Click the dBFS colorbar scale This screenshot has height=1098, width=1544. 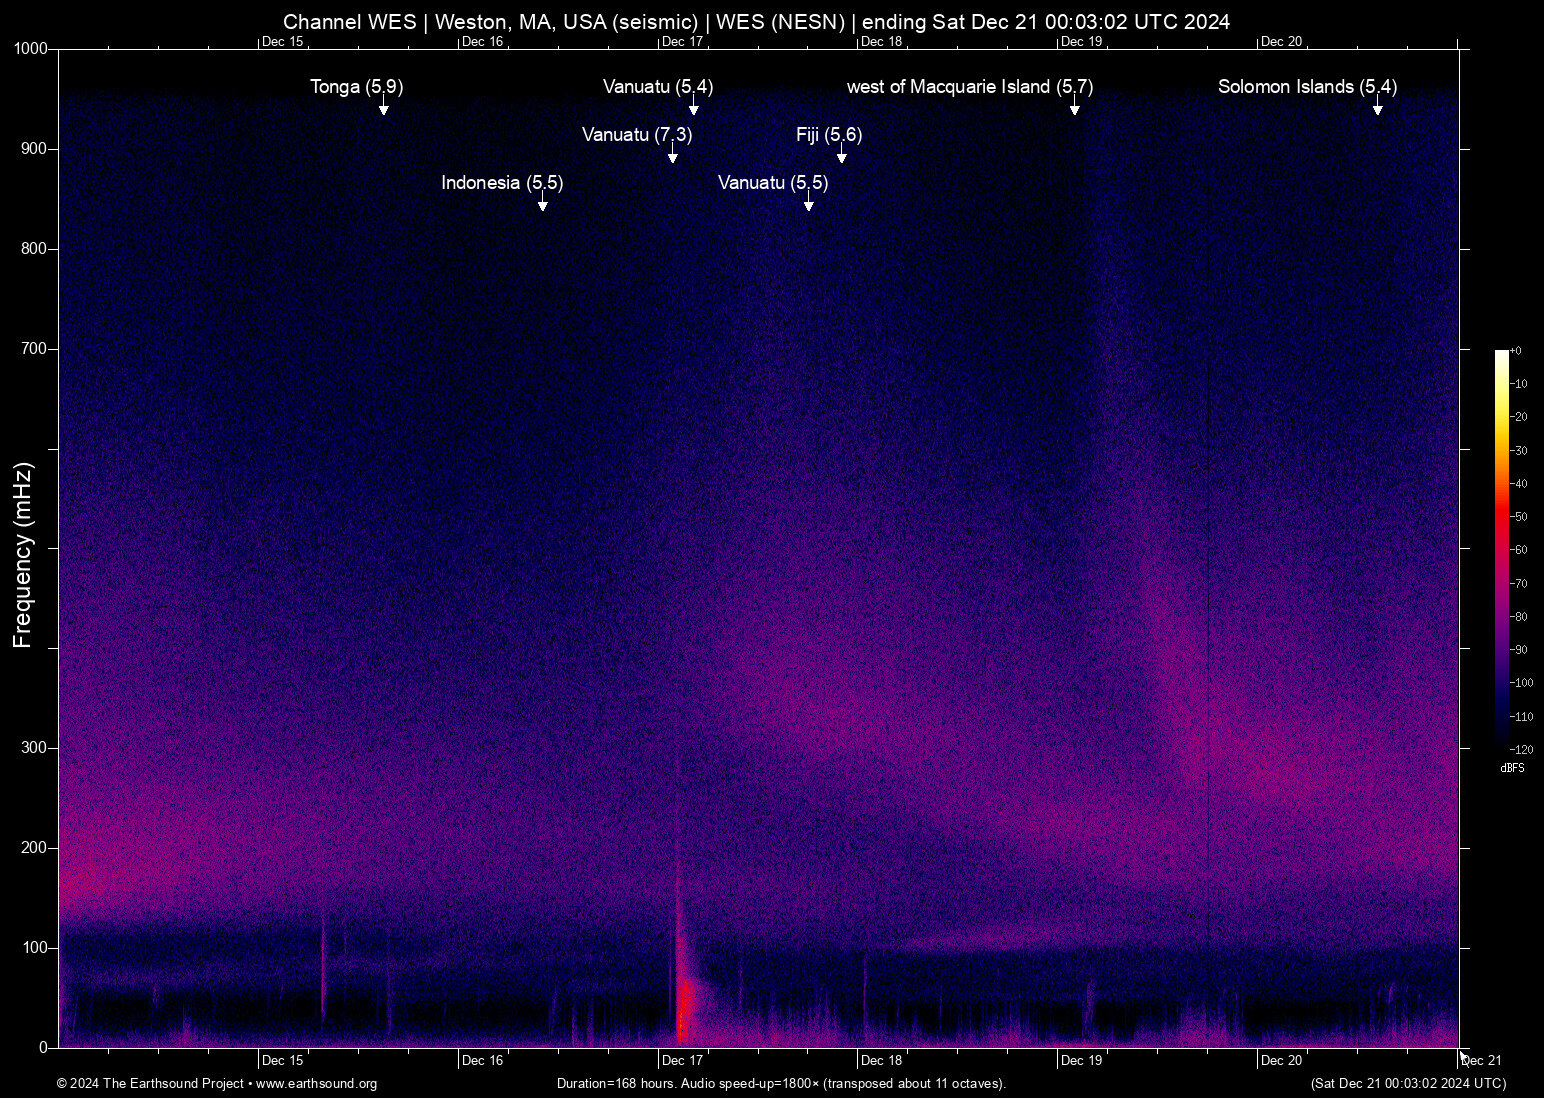[1513, 768]
